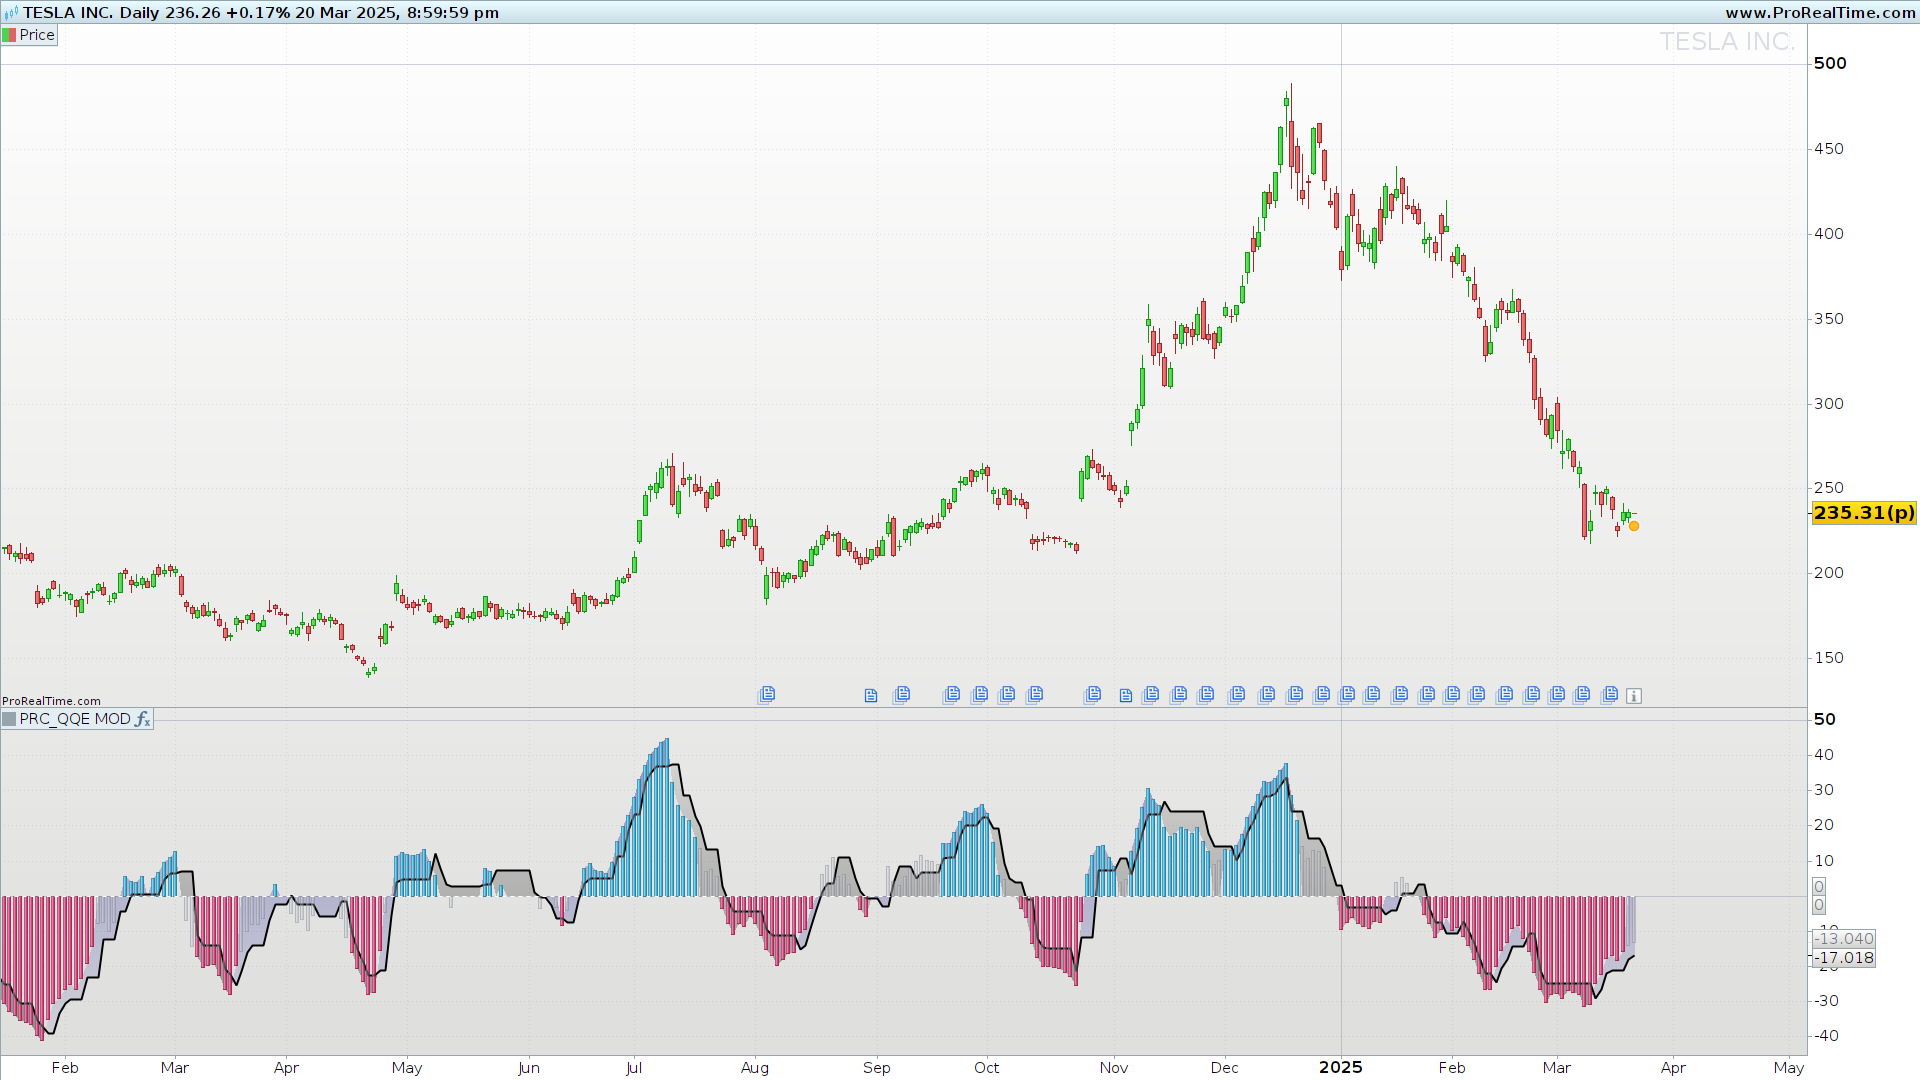Viewport: 1920px width, 1080px height.
Task: Click the May label at far right of axis
Action: [1789, 1068]
